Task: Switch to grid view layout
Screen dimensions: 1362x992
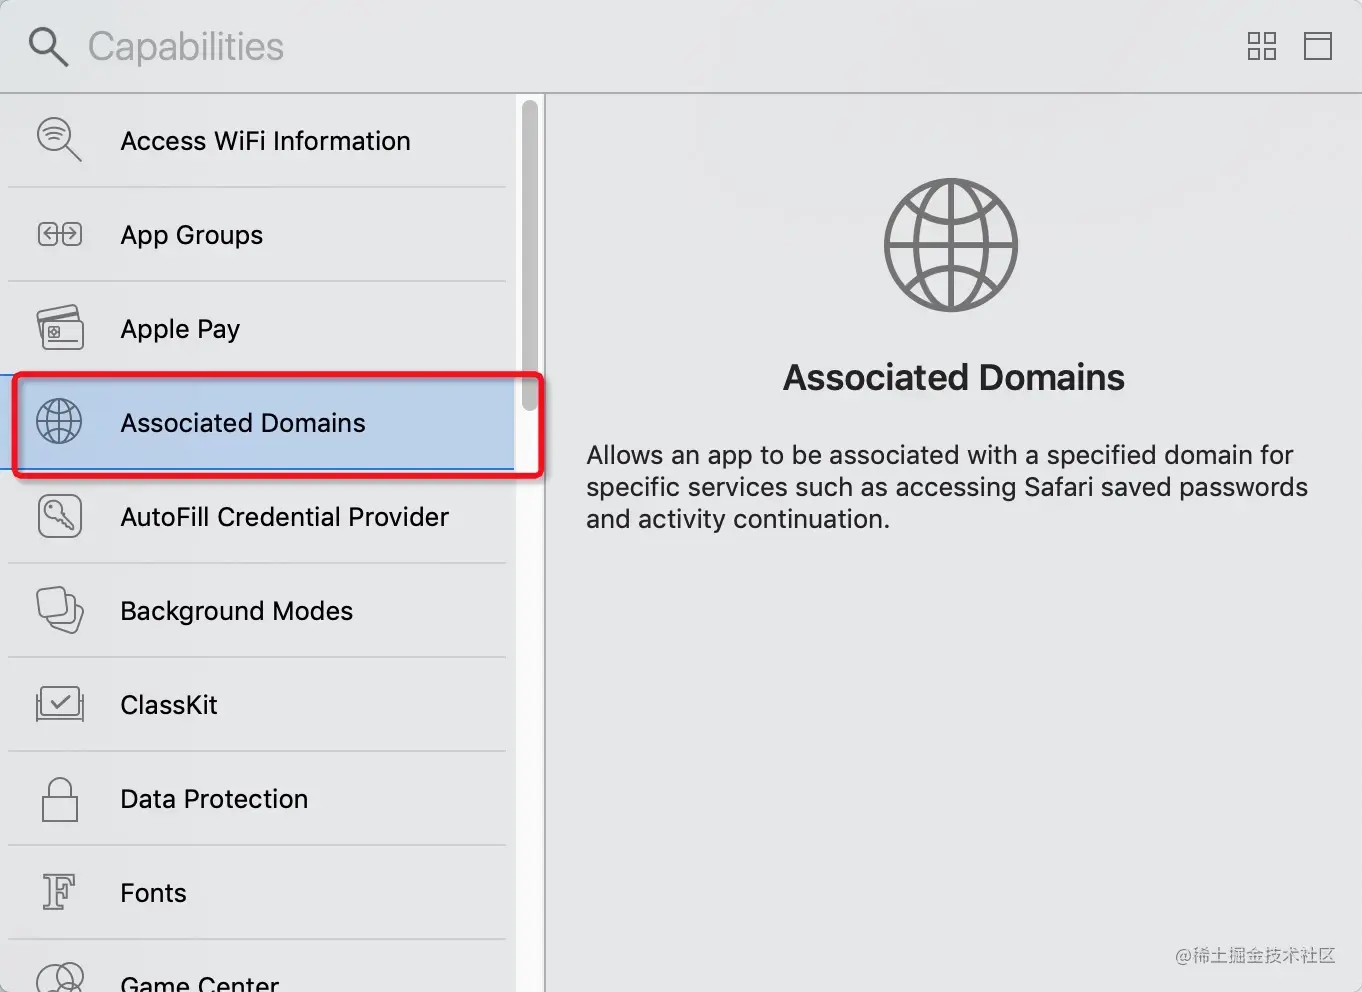Action: point(1262,46)
